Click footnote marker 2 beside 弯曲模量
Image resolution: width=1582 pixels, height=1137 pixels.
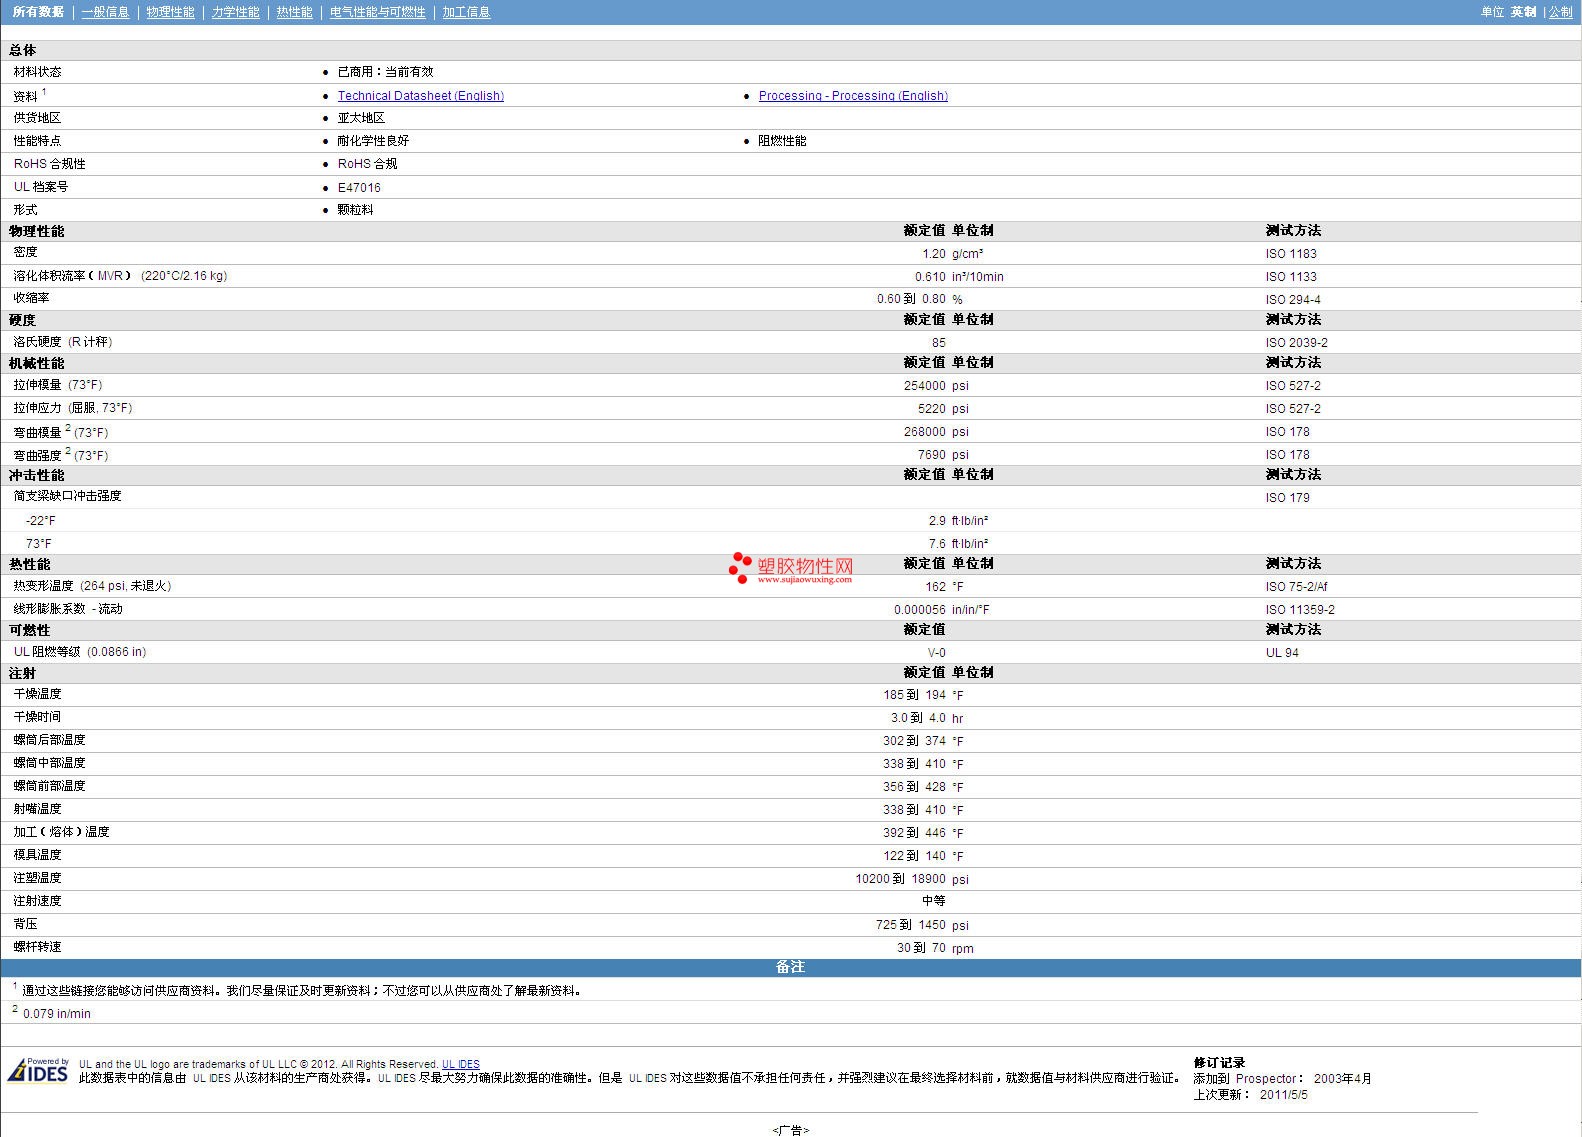[68, 428]
